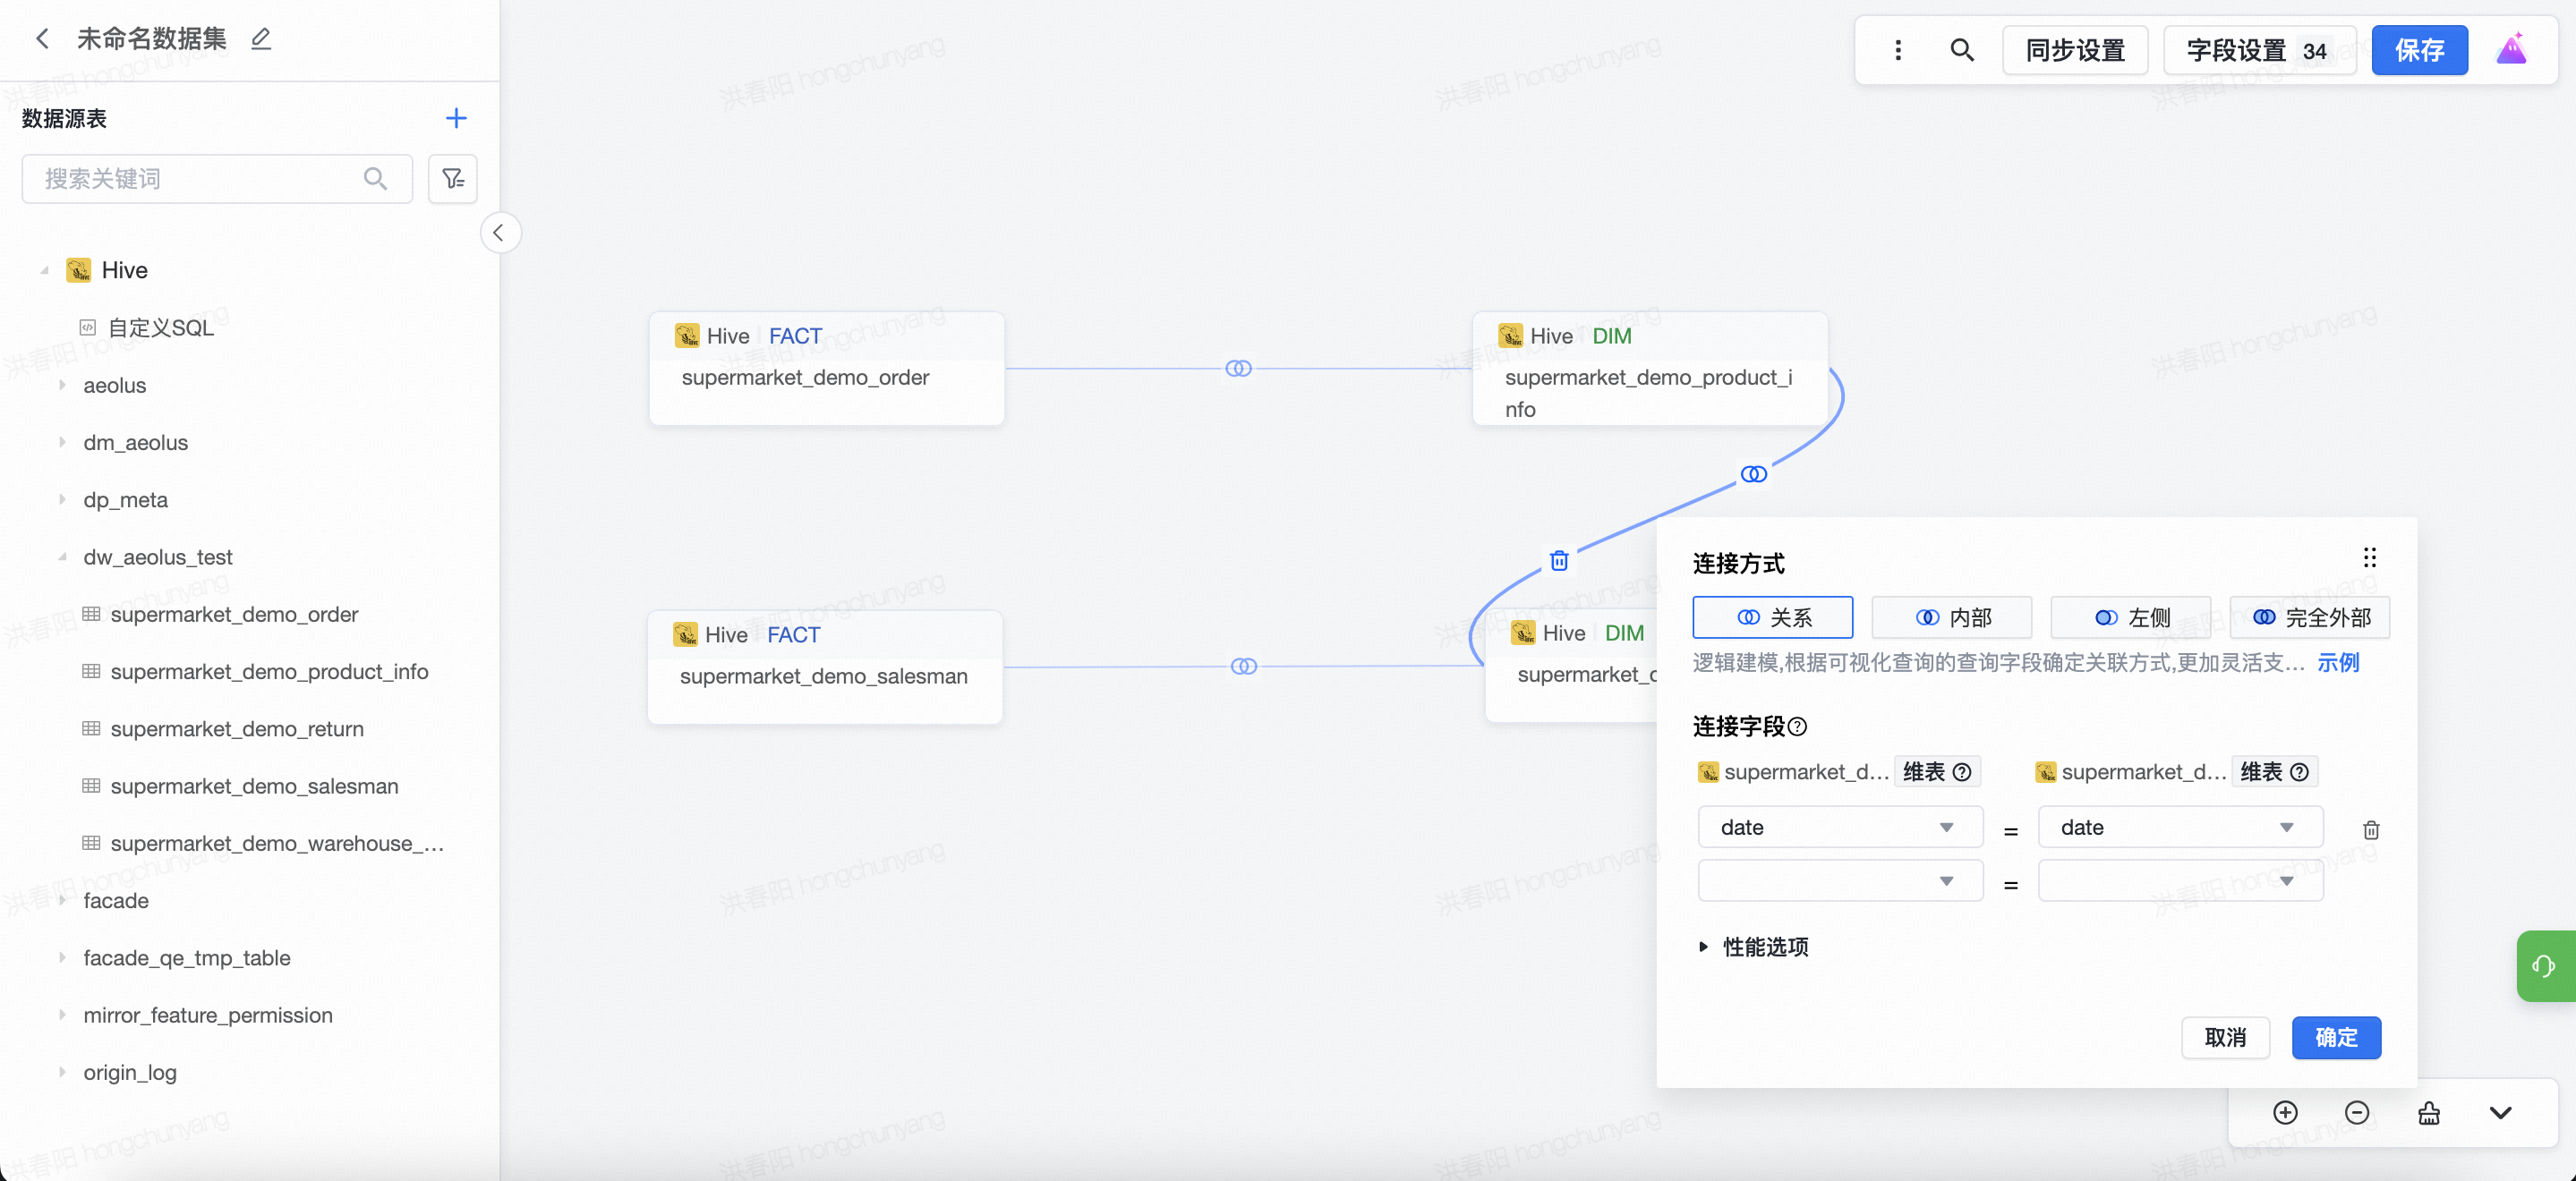Click the magnifier search icon in top toolbar
This screenshot has height=1181, width=2576.
pos(1961,50)
